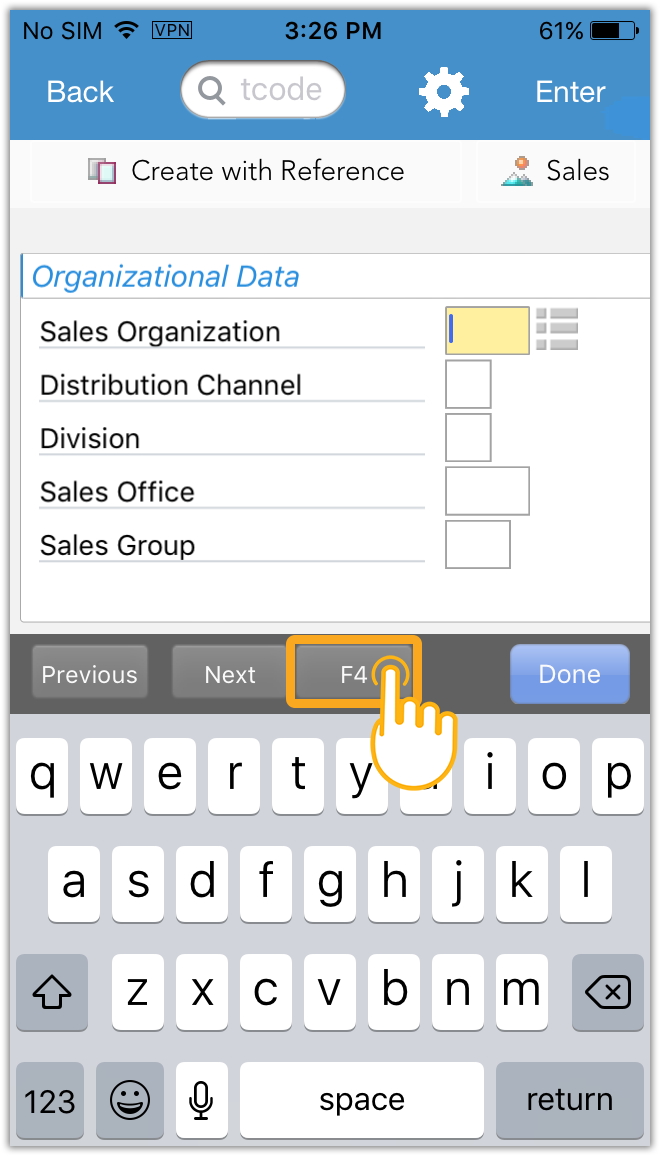Focus the Sales Office input box
The height and width of the screenshot is (1156, 660).
[487, 491]
